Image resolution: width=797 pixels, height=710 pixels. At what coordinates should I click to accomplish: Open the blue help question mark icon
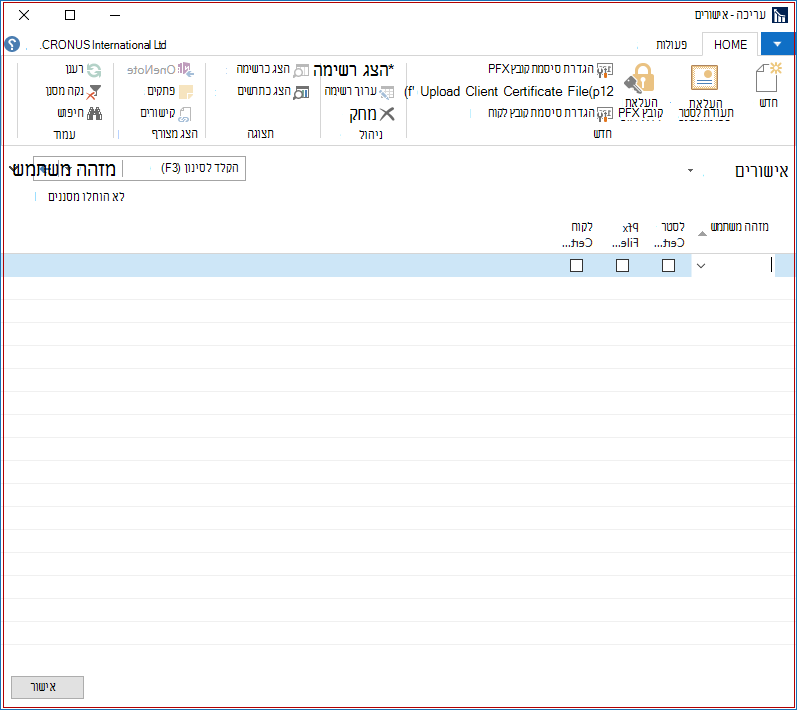pyautogui.click(x=12, y=45)
